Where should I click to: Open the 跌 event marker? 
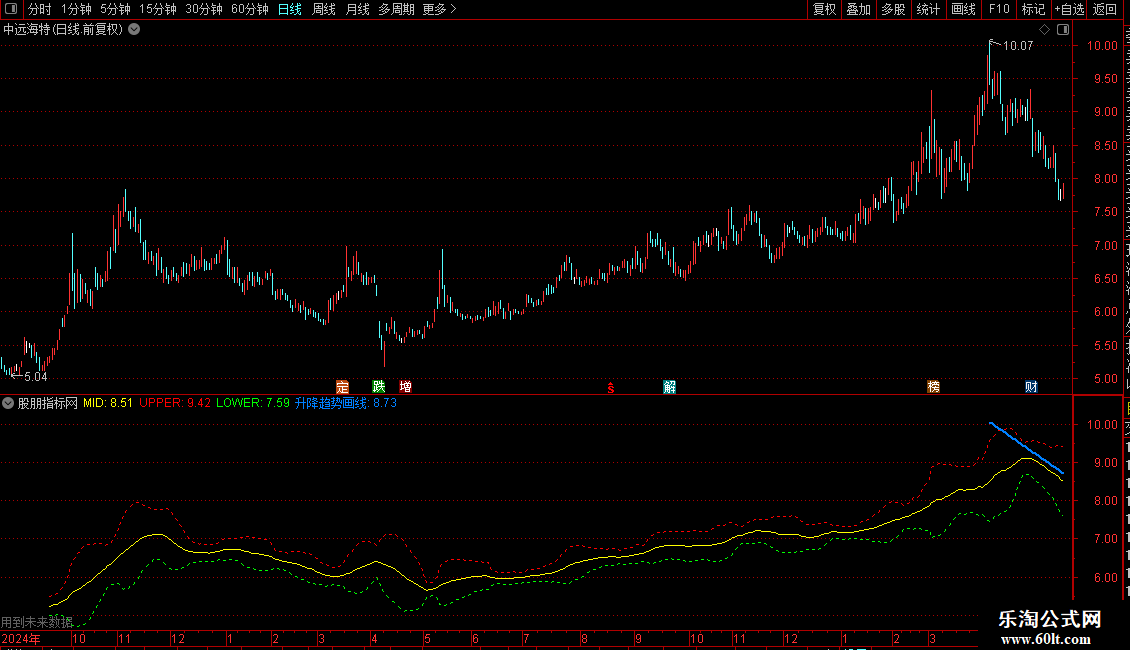(379, 387)
